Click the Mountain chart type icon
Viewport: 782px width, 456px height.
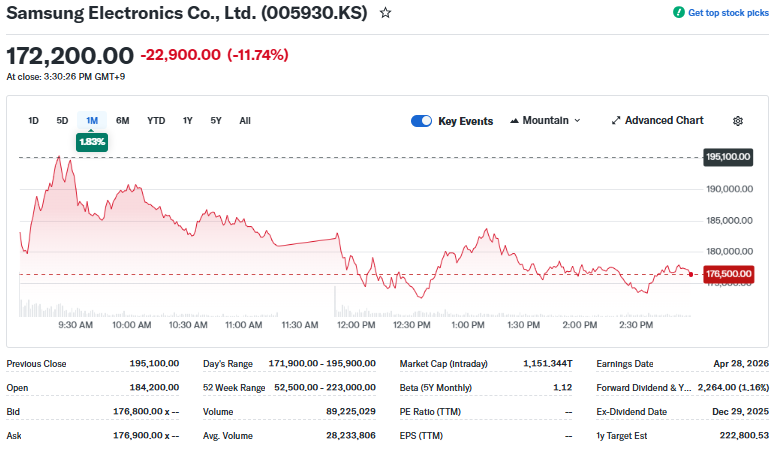point(514,121)
